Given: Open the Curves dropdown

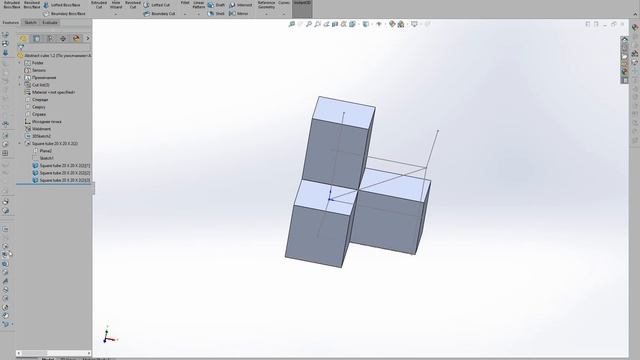Looking at the screenshot, I should click(x=284, y=14).
